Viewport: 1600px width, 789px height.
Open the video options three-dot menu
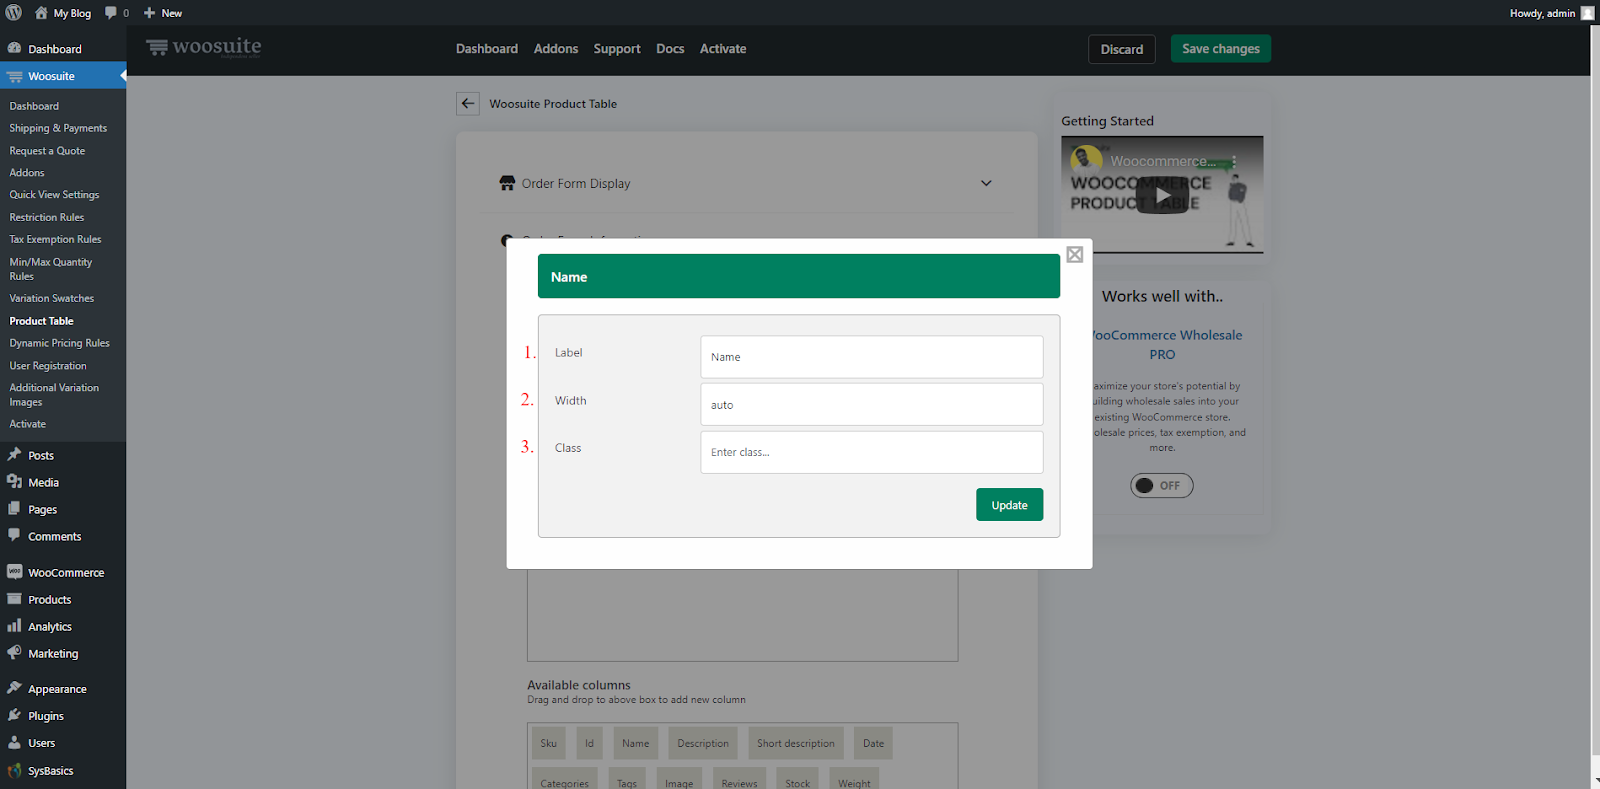[x=1234, y=161]
